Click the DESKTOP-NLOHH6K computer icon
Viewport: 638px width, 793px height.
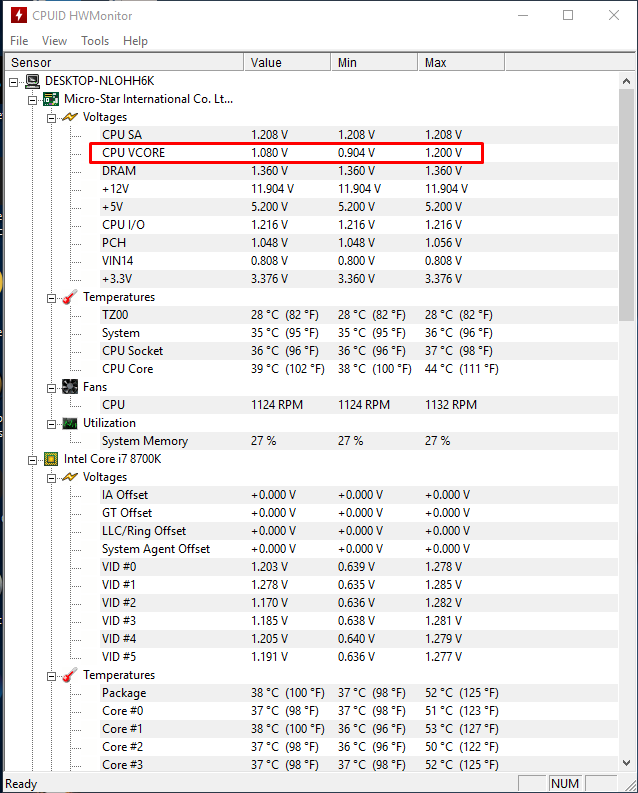[33, 81]
